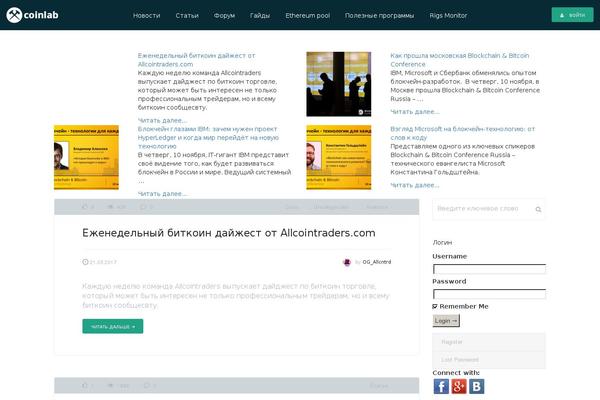Open the IBM speaker yellow banner thumbnail

[x=86, y=157]
